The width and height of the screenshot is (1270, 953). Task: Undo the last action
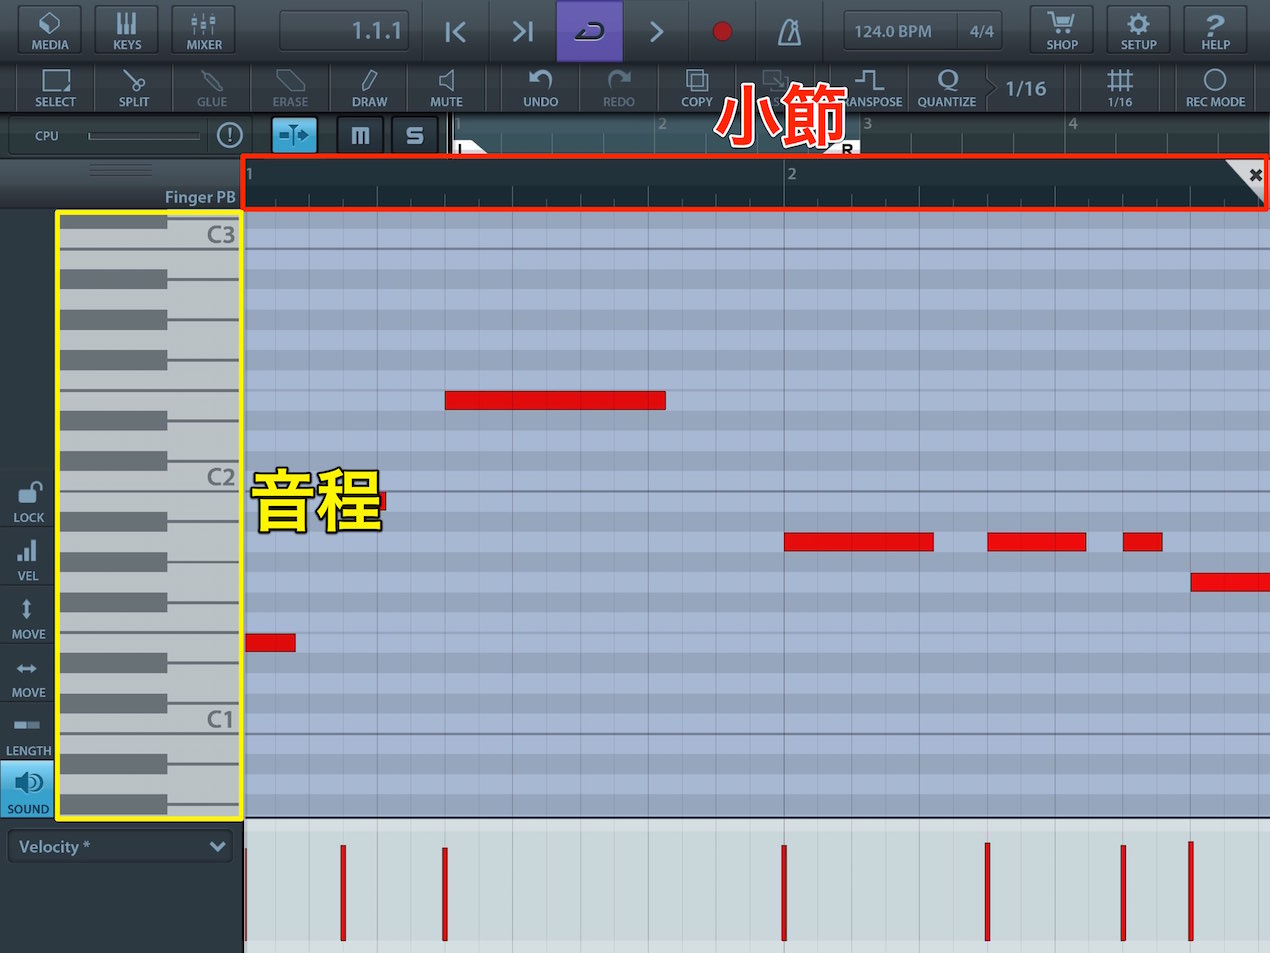540,88
